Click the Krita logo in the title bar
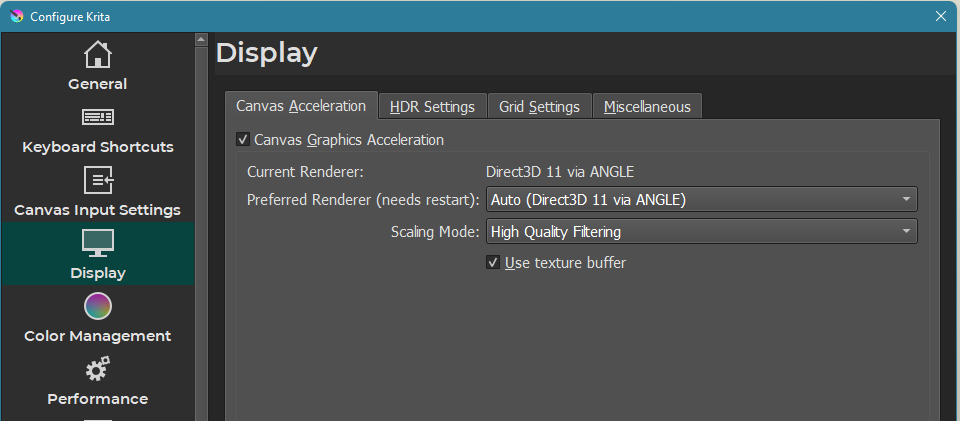The height and width of the screenshot is (421, 960). (15, 15)
